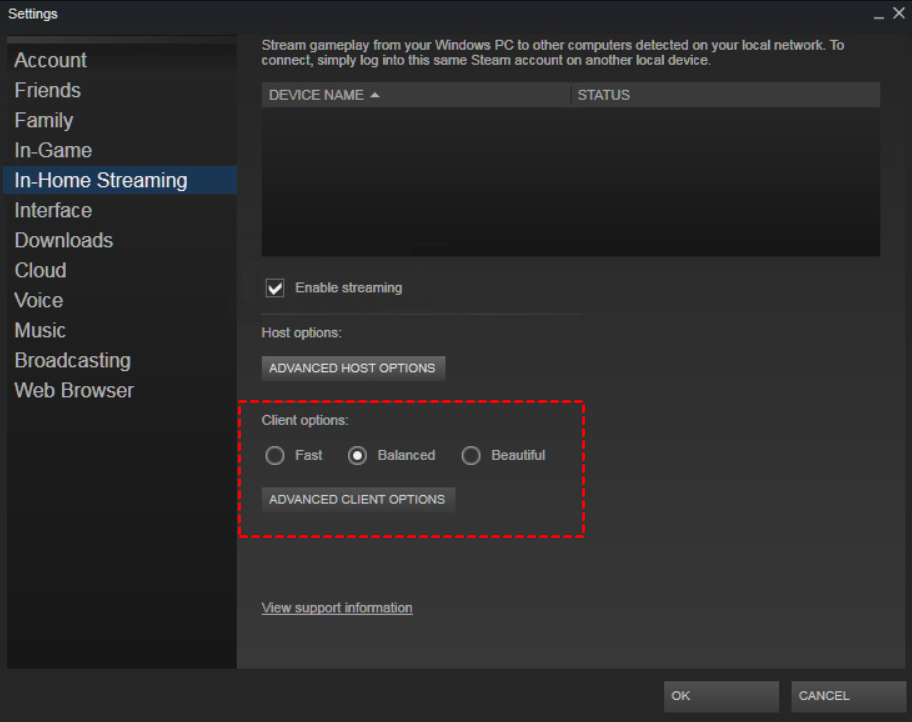Select the Family settings category
The image size is (912, 722).
click(x=44, y=120)
